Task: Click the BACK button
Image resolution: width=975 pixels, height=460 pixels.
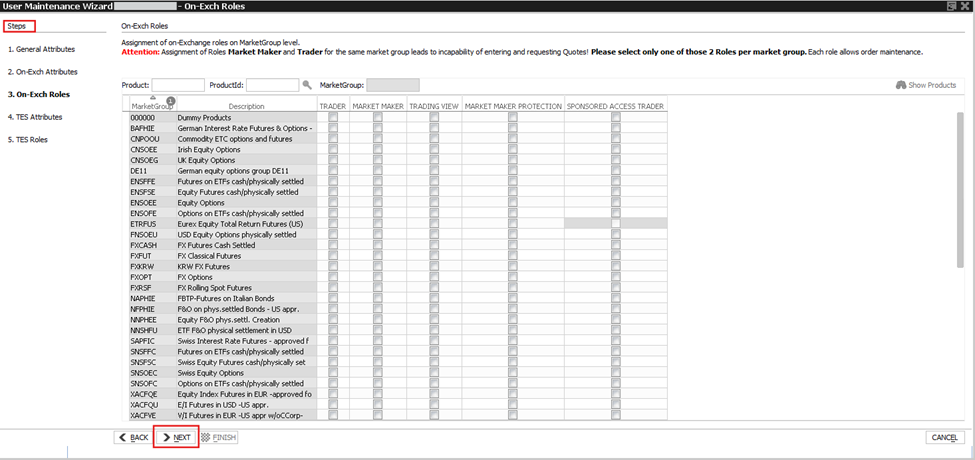Action: click(x=133, y=438)
